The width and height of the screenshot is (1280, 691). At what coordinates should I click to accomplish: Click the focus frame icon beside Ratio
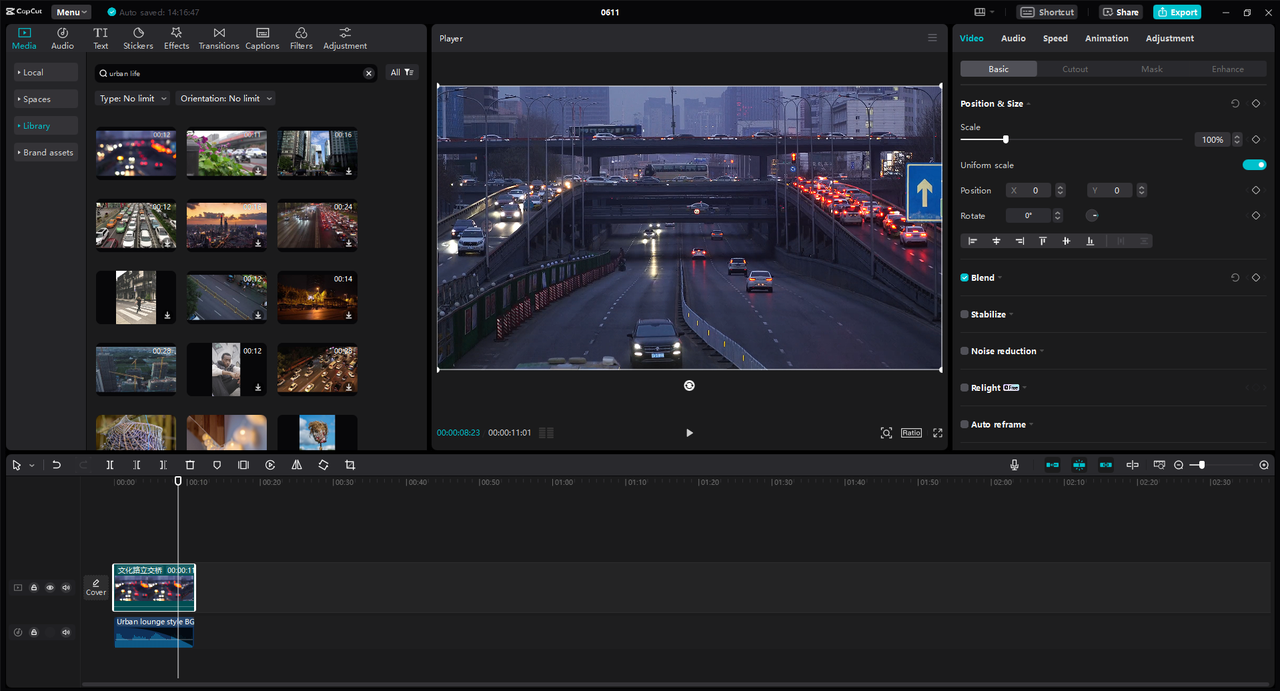tap(886, 433)
